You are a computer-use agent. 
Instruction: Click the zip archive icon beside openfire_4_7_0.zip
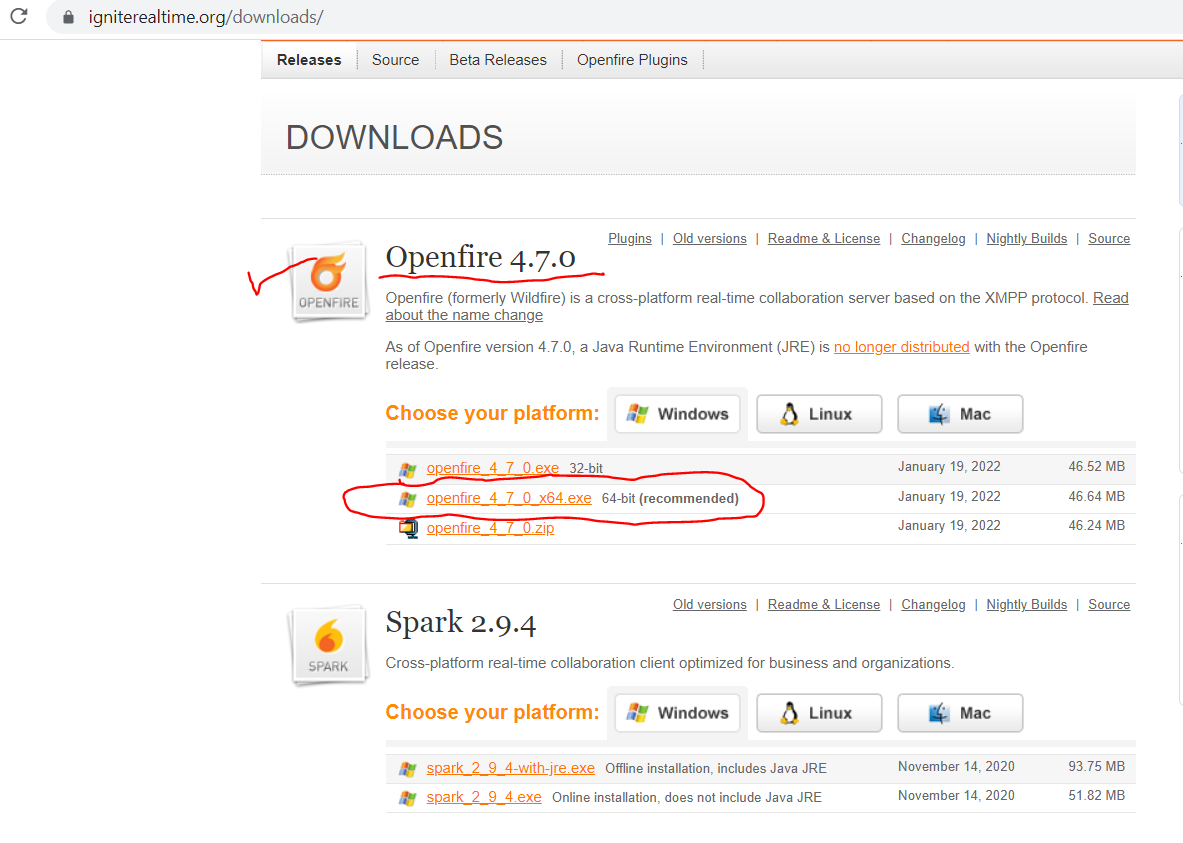[408, 528]
